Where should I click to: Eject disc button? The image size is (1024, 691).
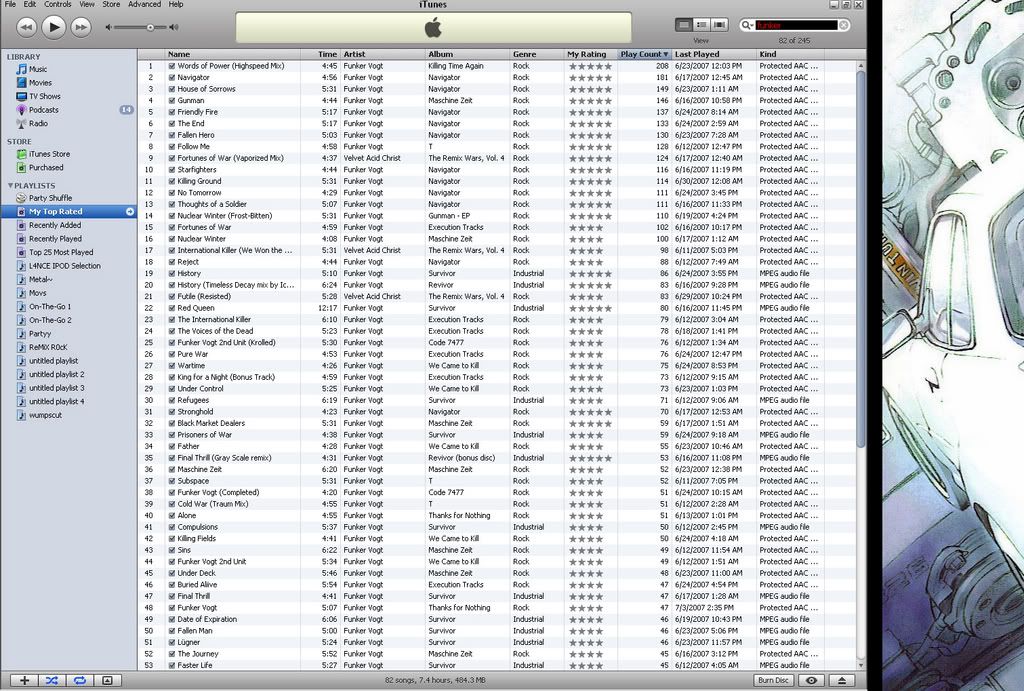coord(842,681)
